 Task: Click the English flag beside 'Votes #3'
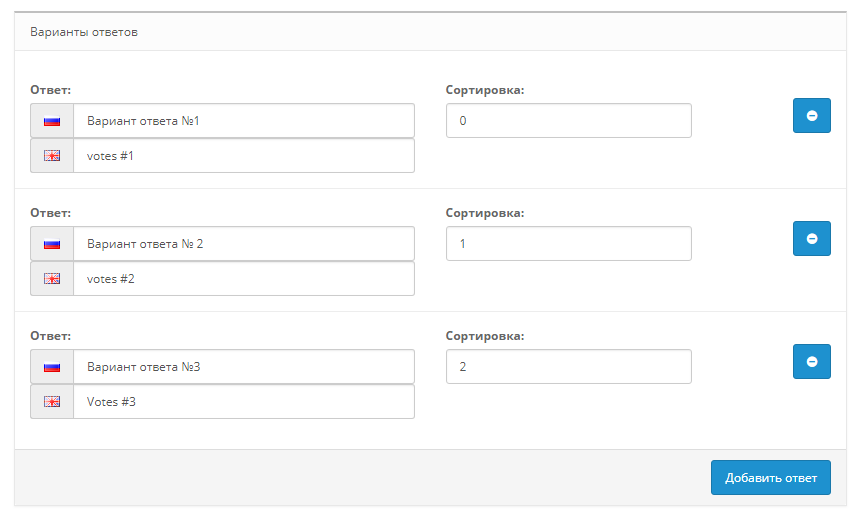52,402
